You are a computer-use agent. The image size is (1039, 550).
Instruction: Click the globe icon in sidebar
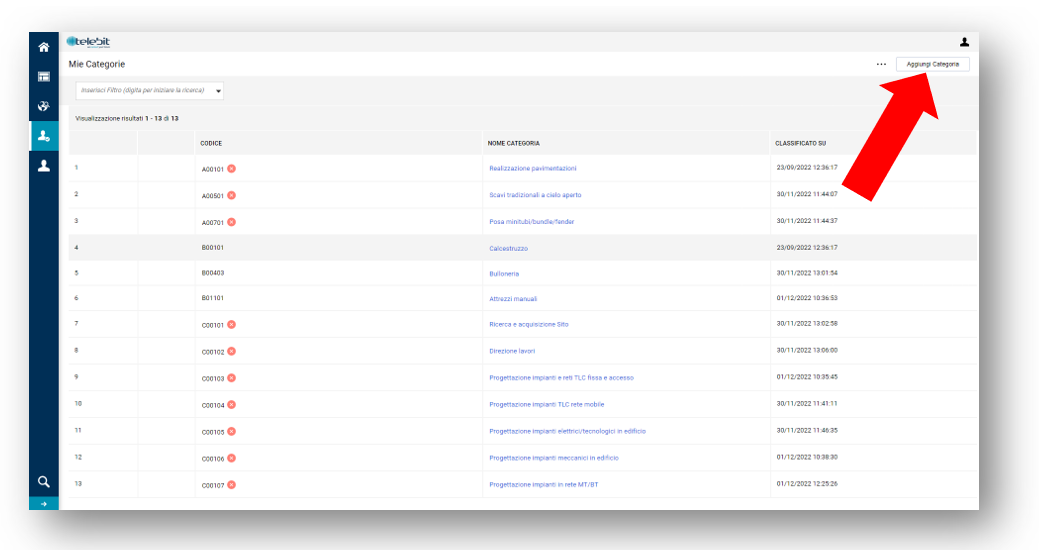click(44, 106)
